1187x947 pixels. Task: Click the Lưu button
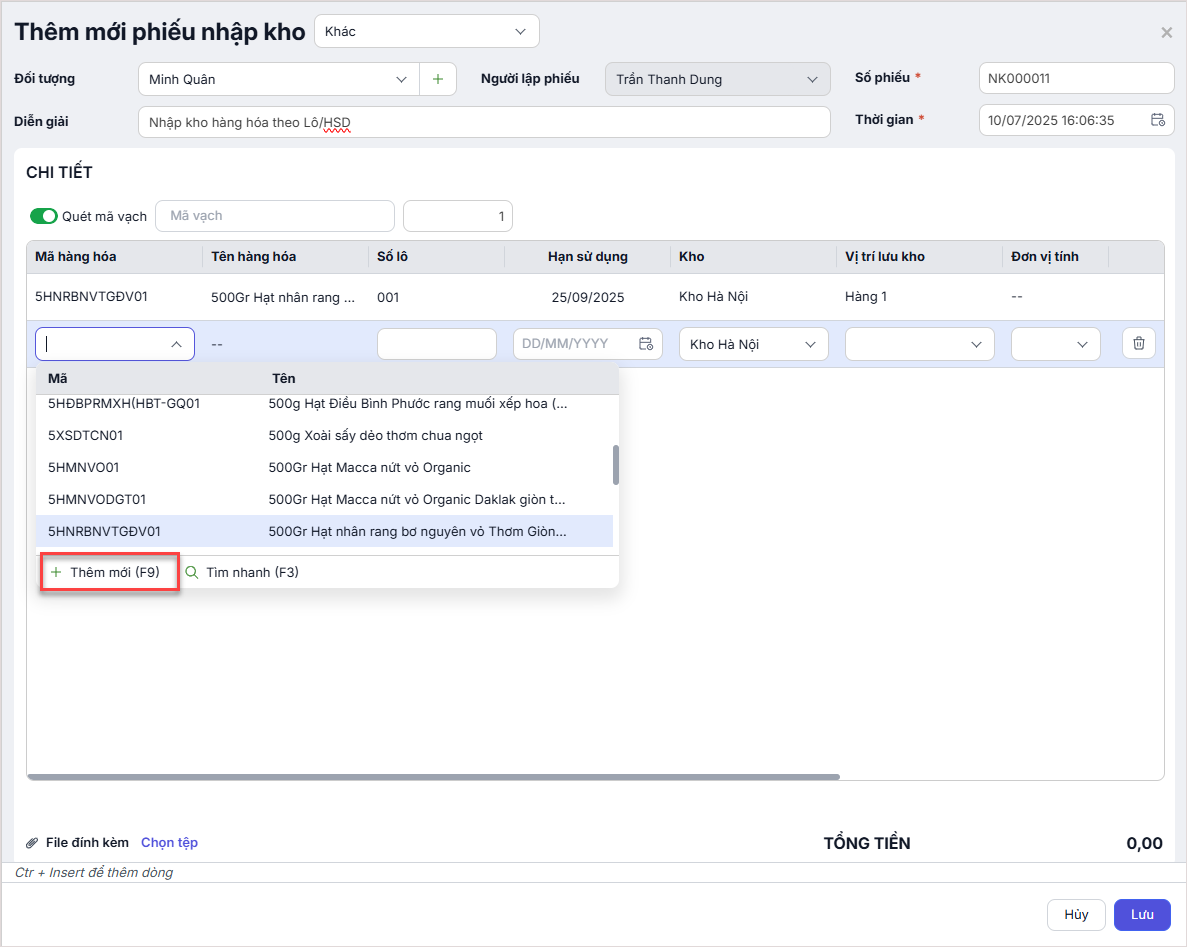(1142, 914)
